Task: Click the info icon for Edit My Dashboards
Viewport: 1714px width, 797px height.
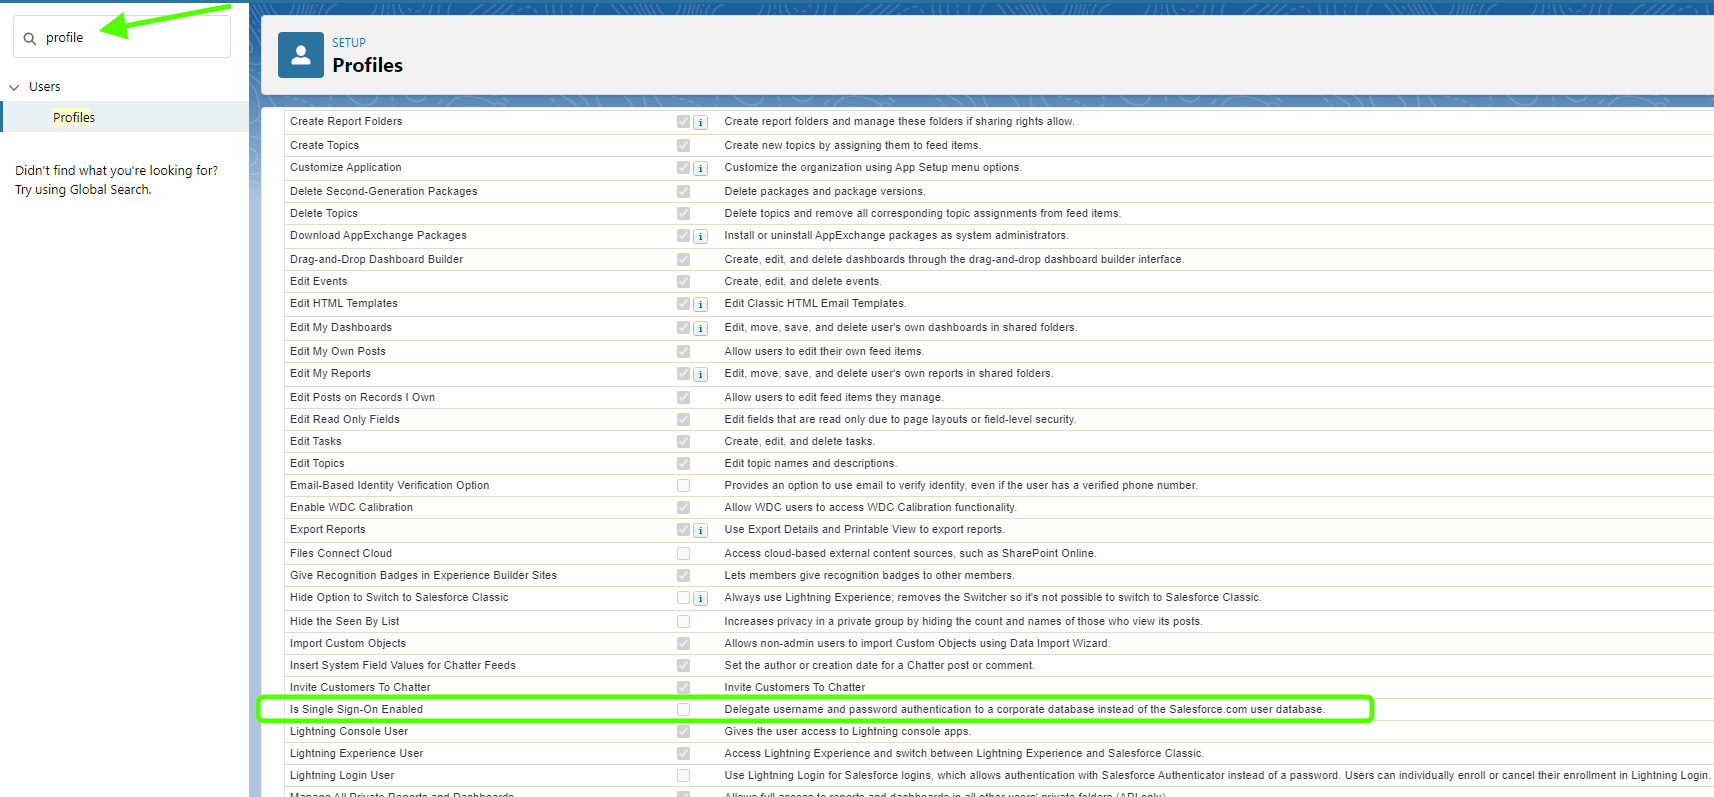Action: (x=701, y=328)
